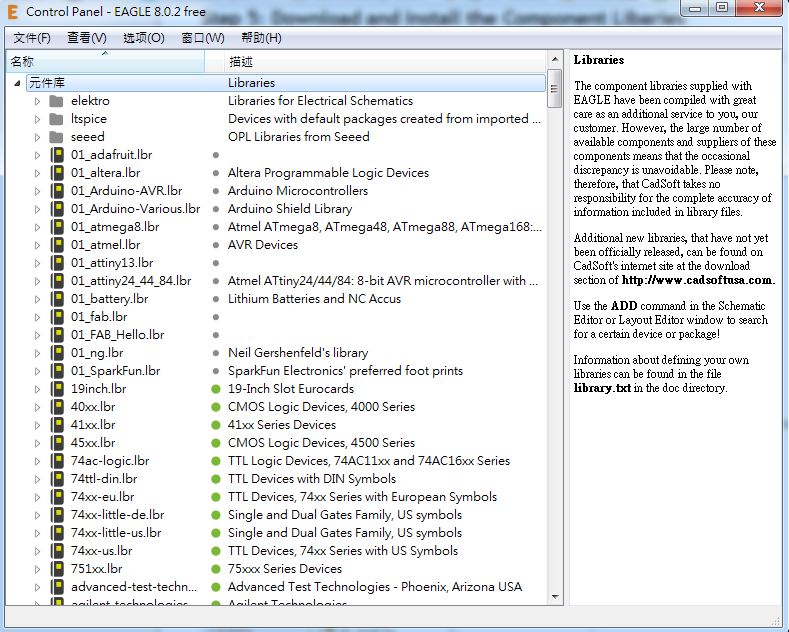Click the 描述 column header
789x632 pixels.
[385, 62]
